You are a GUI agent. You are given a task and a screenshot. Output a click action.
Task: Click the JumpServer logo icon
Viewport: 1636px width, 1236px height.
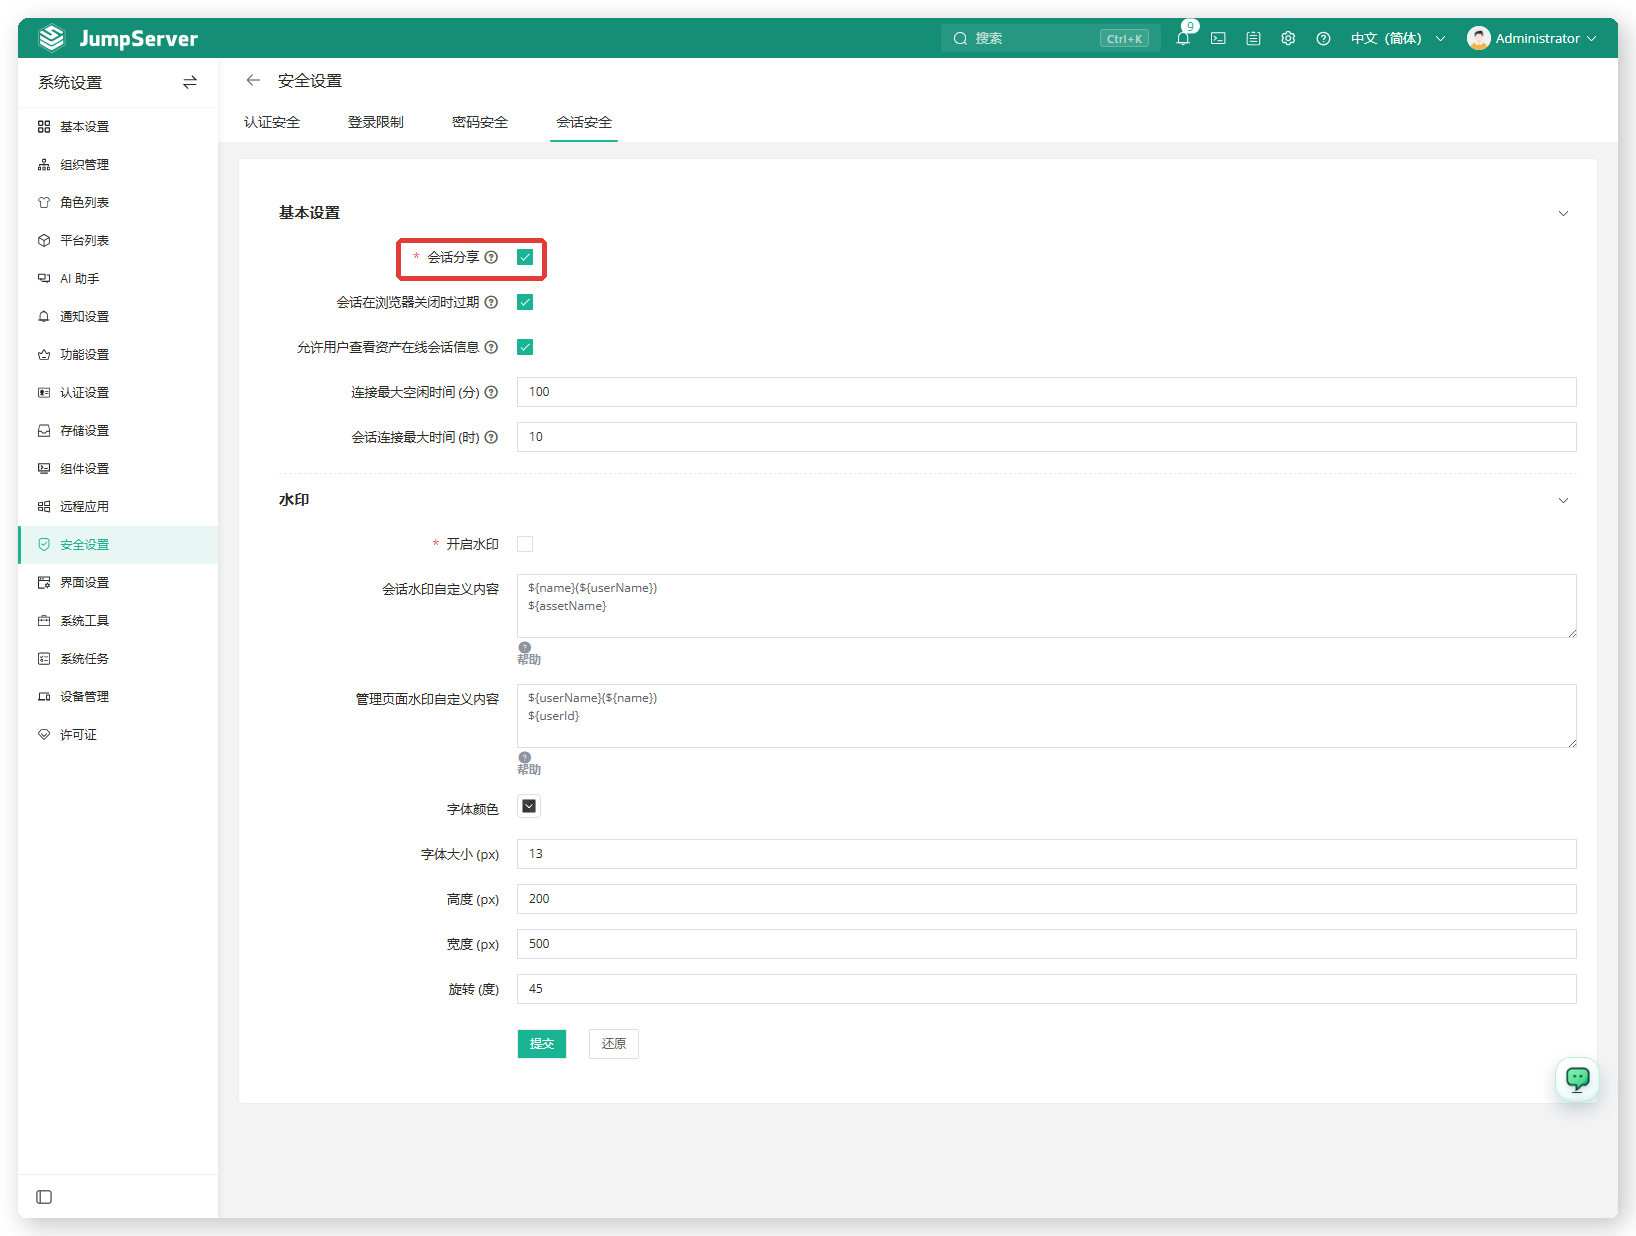pos(51,38)
